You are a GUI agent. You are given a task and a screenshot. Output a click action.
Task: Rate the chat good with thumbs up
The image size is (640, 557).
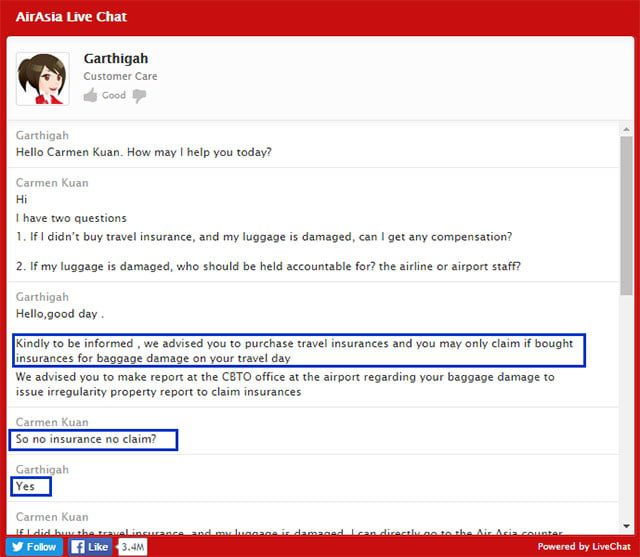(90, 95)
